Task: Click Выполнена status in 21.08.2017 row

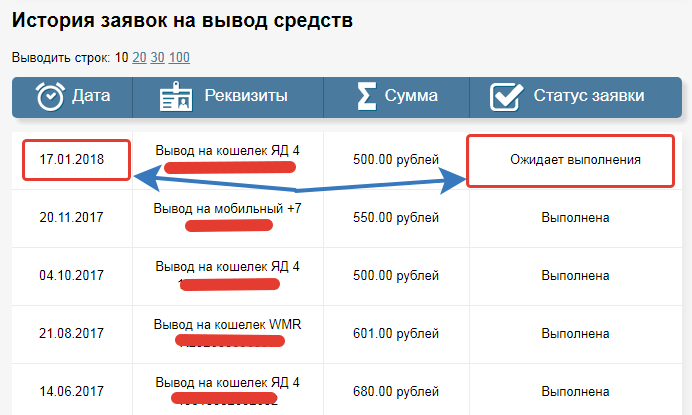Action: (575, 333)
